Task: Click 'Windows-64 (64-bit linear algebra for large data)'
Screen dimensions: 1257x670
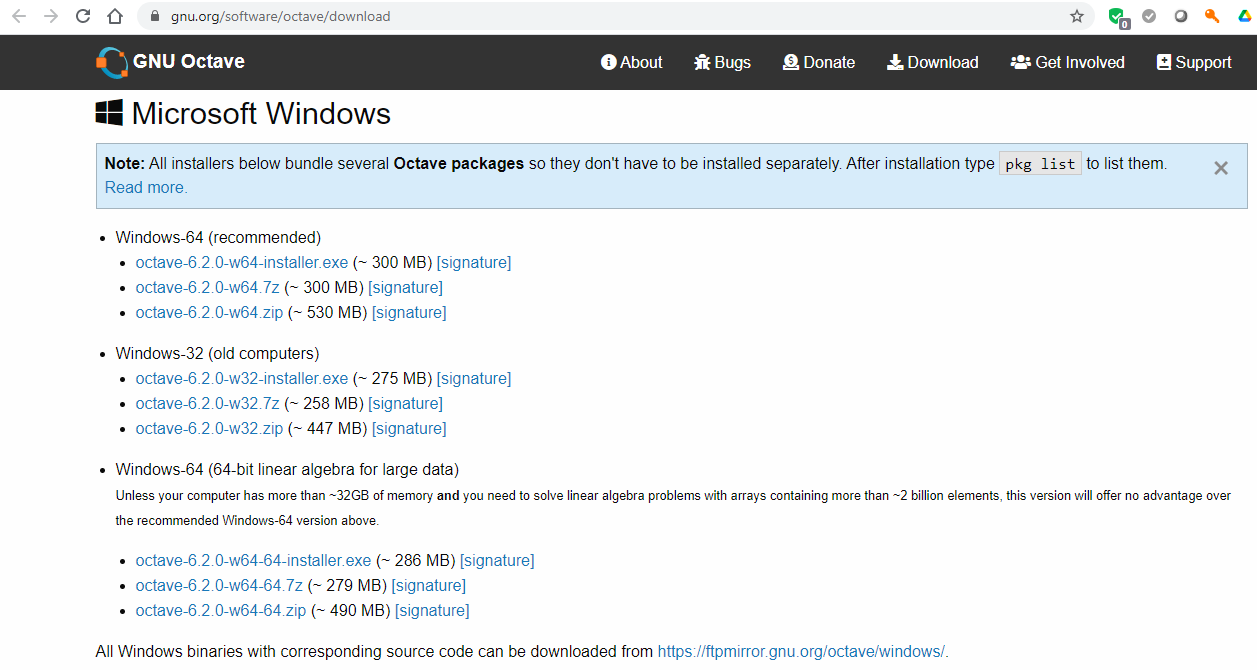Action: click(287, 470)
